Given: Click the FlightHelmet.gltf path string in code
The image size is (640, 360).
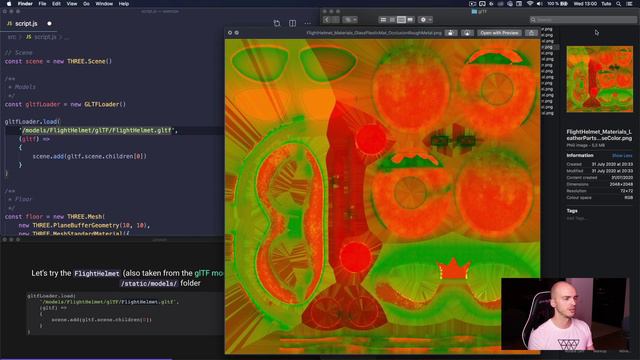Looking at the screenshot, I should pos(98,131).
